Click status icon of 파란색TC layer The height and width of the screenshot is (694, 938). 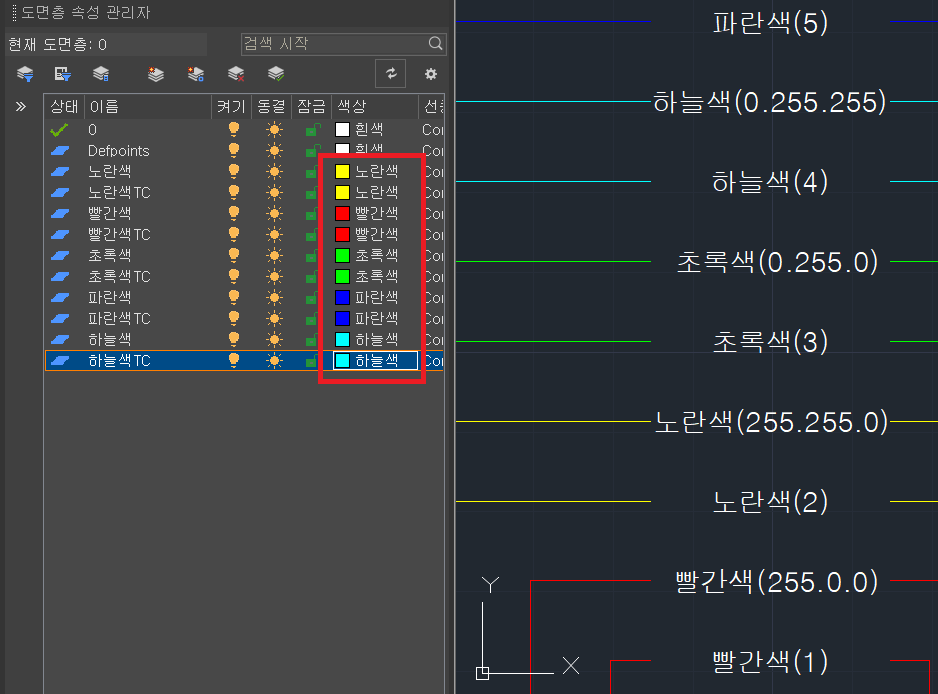60,318
